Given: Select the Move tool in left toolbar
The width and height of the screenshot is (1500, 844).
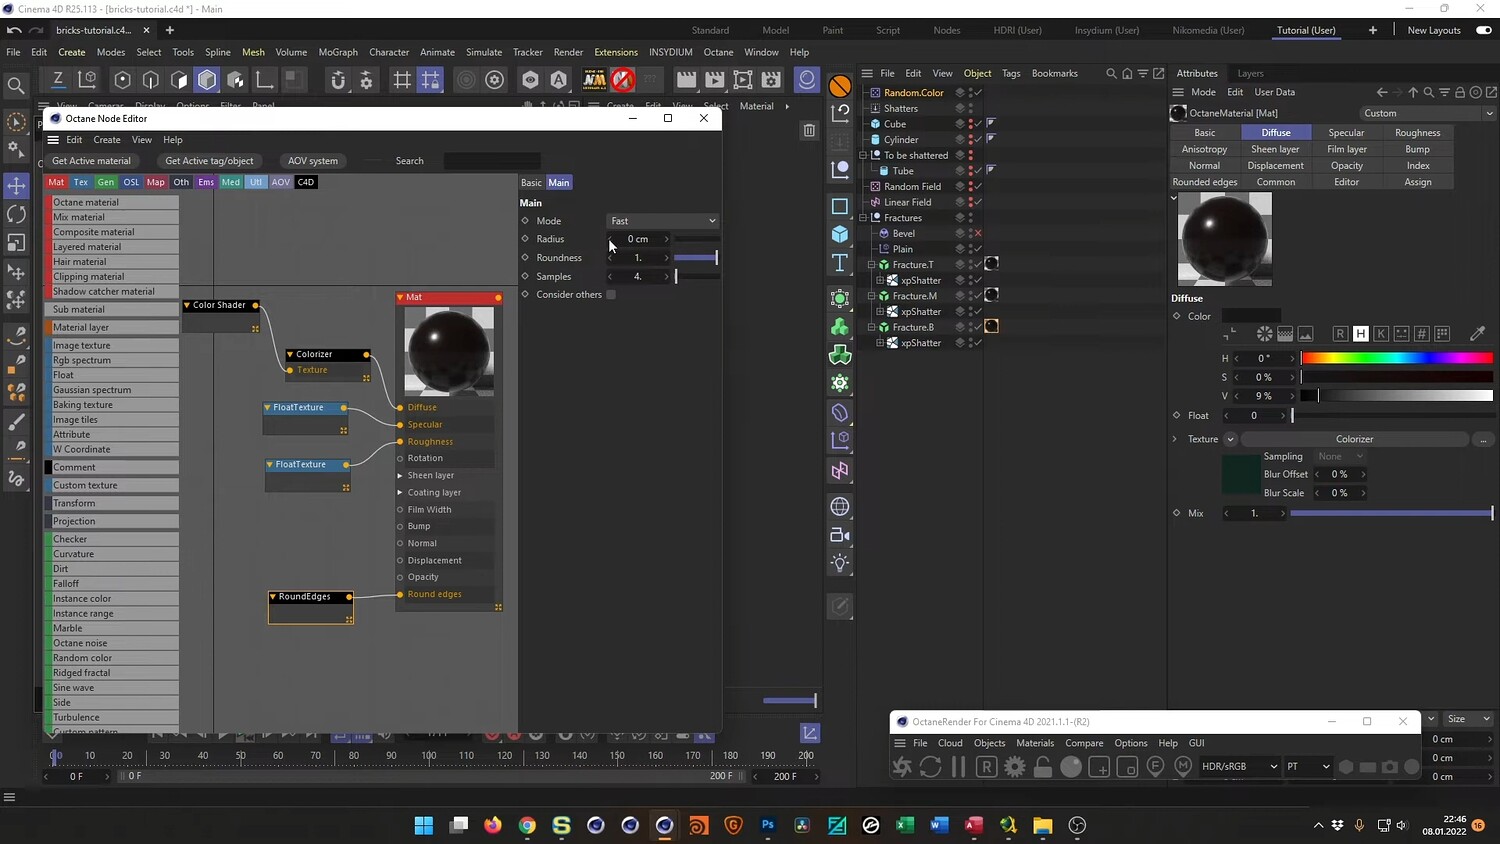Looking at the screenshot, I should [16, 186].
